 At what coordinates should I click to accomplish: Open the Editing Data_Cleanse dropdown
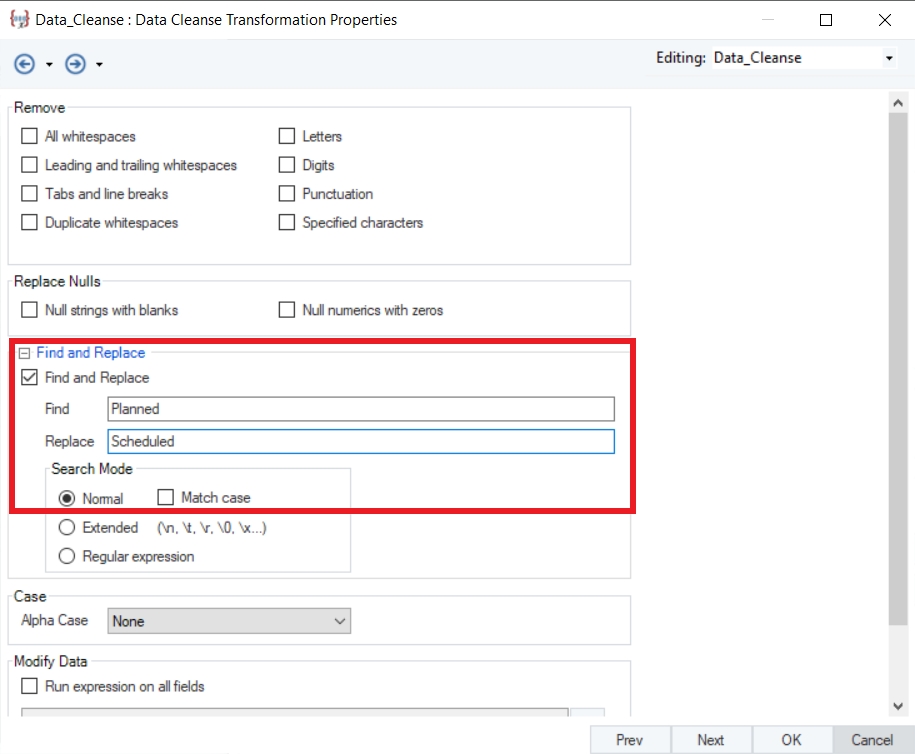[889, 58]
